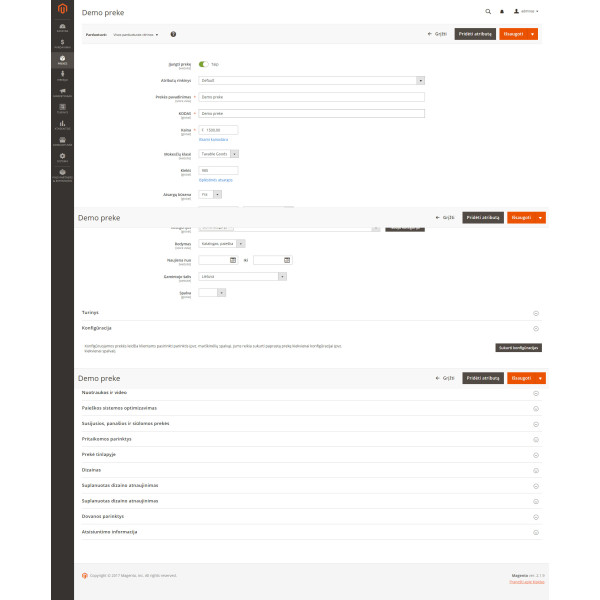Image resolution: width=600 pixels, height=600 pixels.
Task: Open the System gear menu in sidebar
Action: [62, 158]
